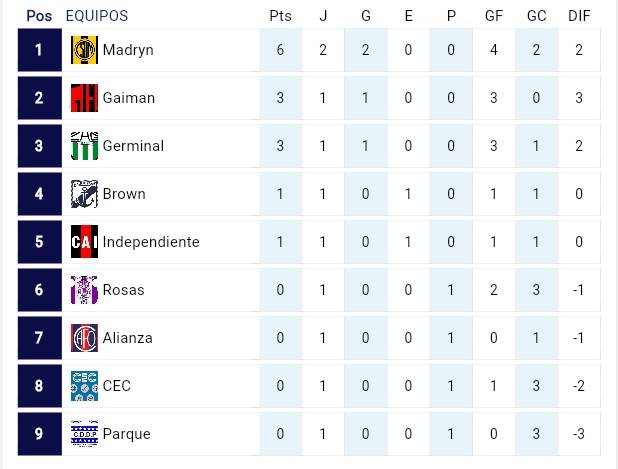The width and height of the screenshot is (618, 469).
Task: Click the Gaiman team crest icon
Action: [84, 98]
